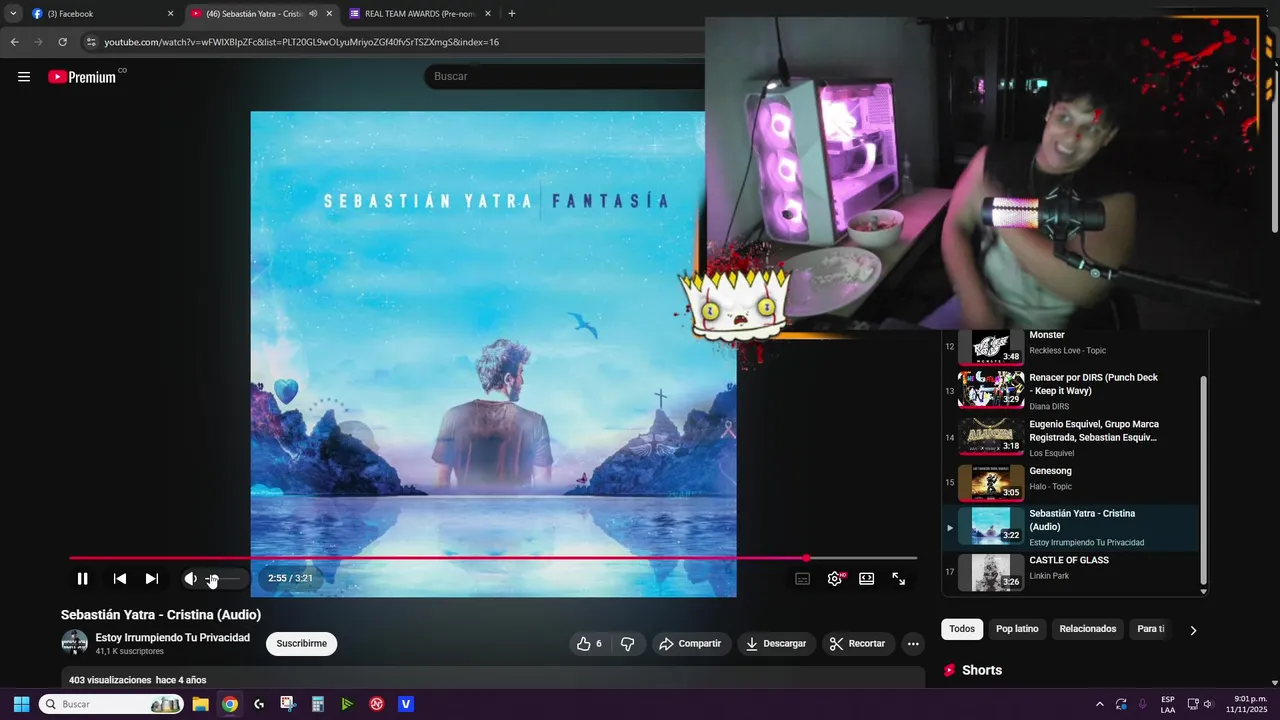Open the Windows Start menu

(21, 704)
